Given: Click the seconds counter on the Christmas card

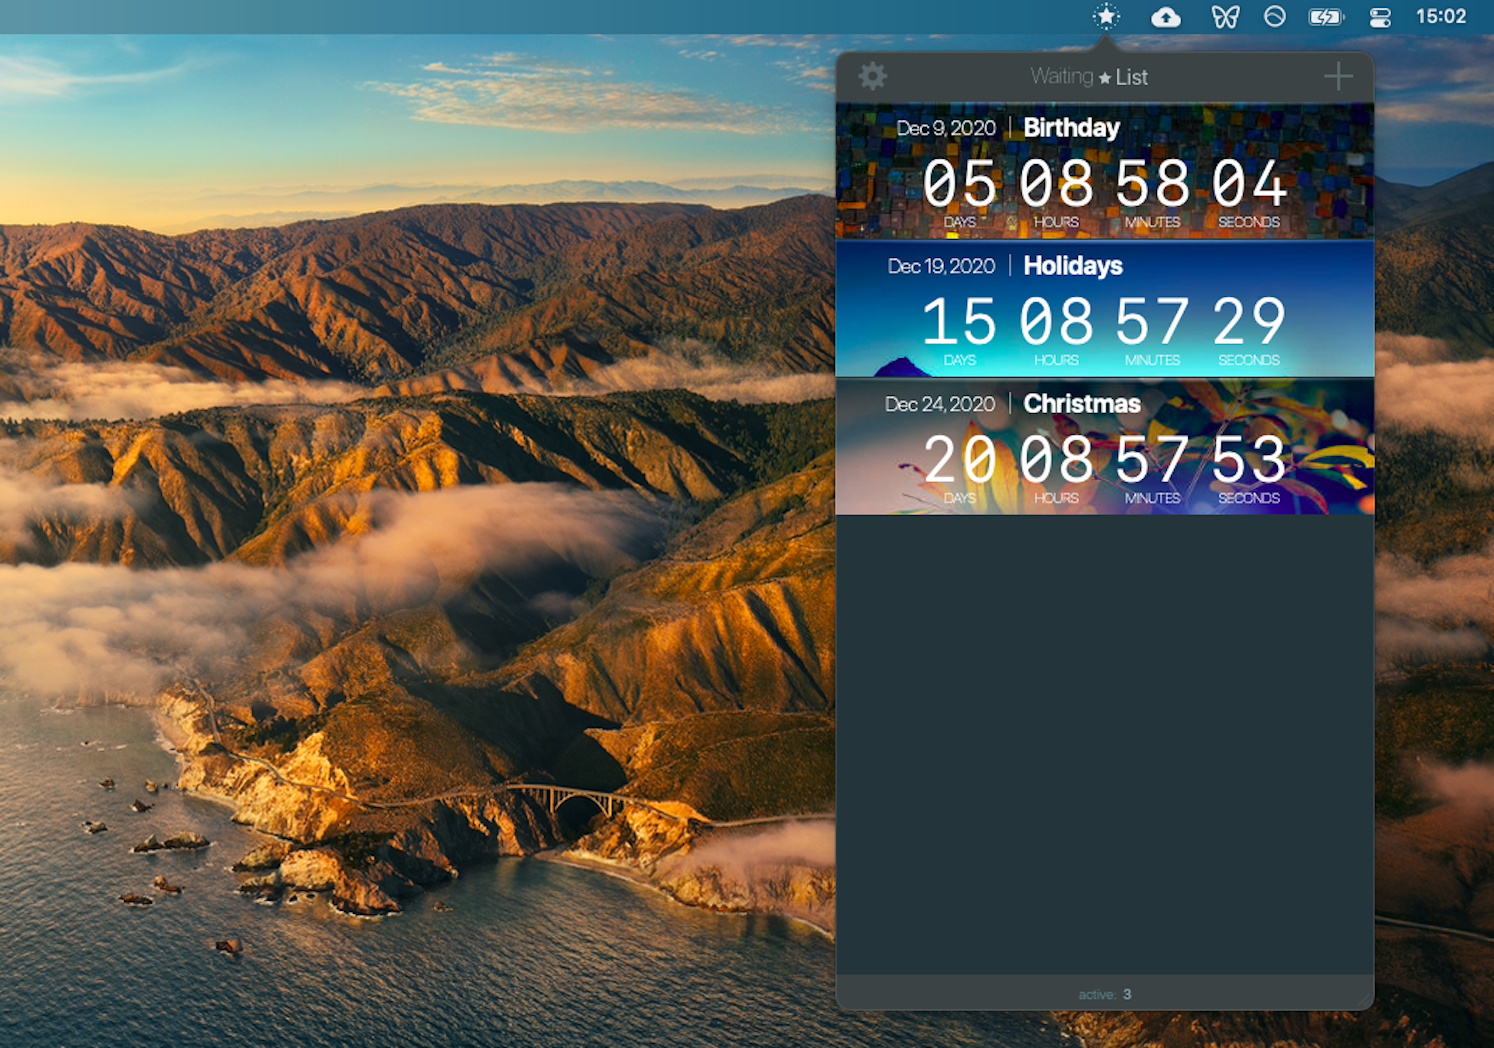Looking at the screenshot, I should tap(1248, 460).
